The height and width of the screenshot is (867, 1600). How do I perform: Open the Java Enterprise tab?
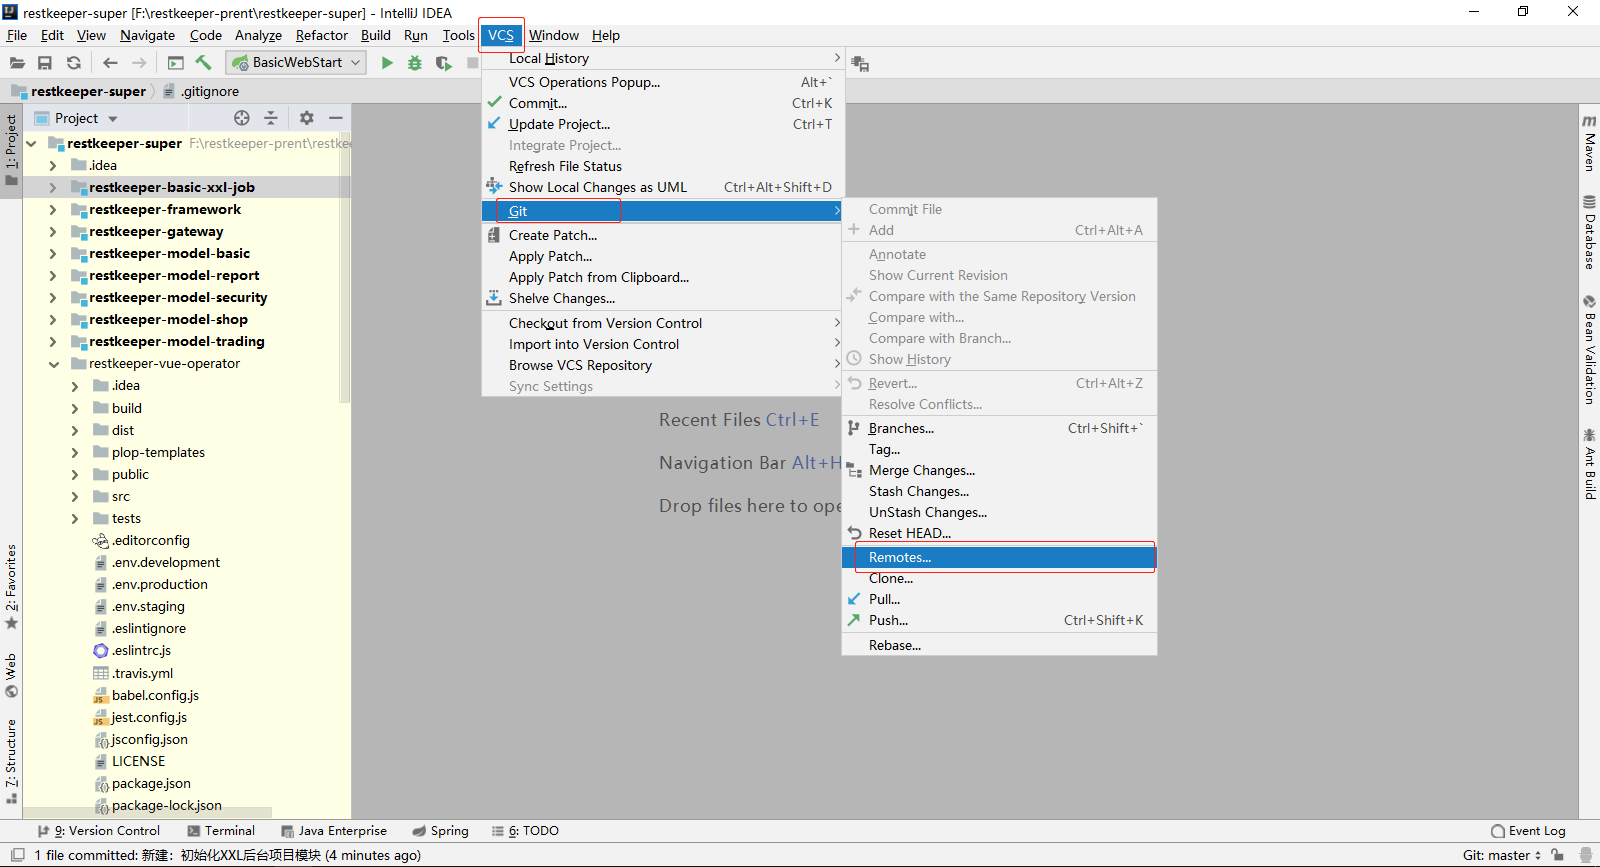334,831
